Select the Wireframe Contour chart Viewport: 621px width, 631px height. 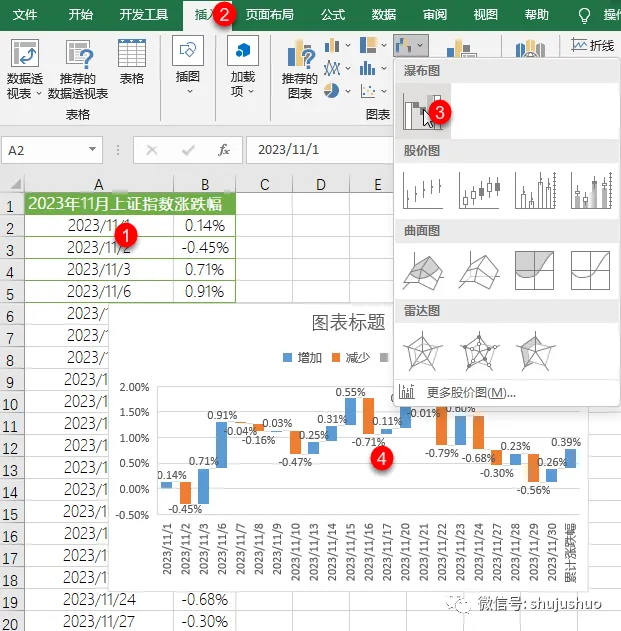tap(591, 270)
